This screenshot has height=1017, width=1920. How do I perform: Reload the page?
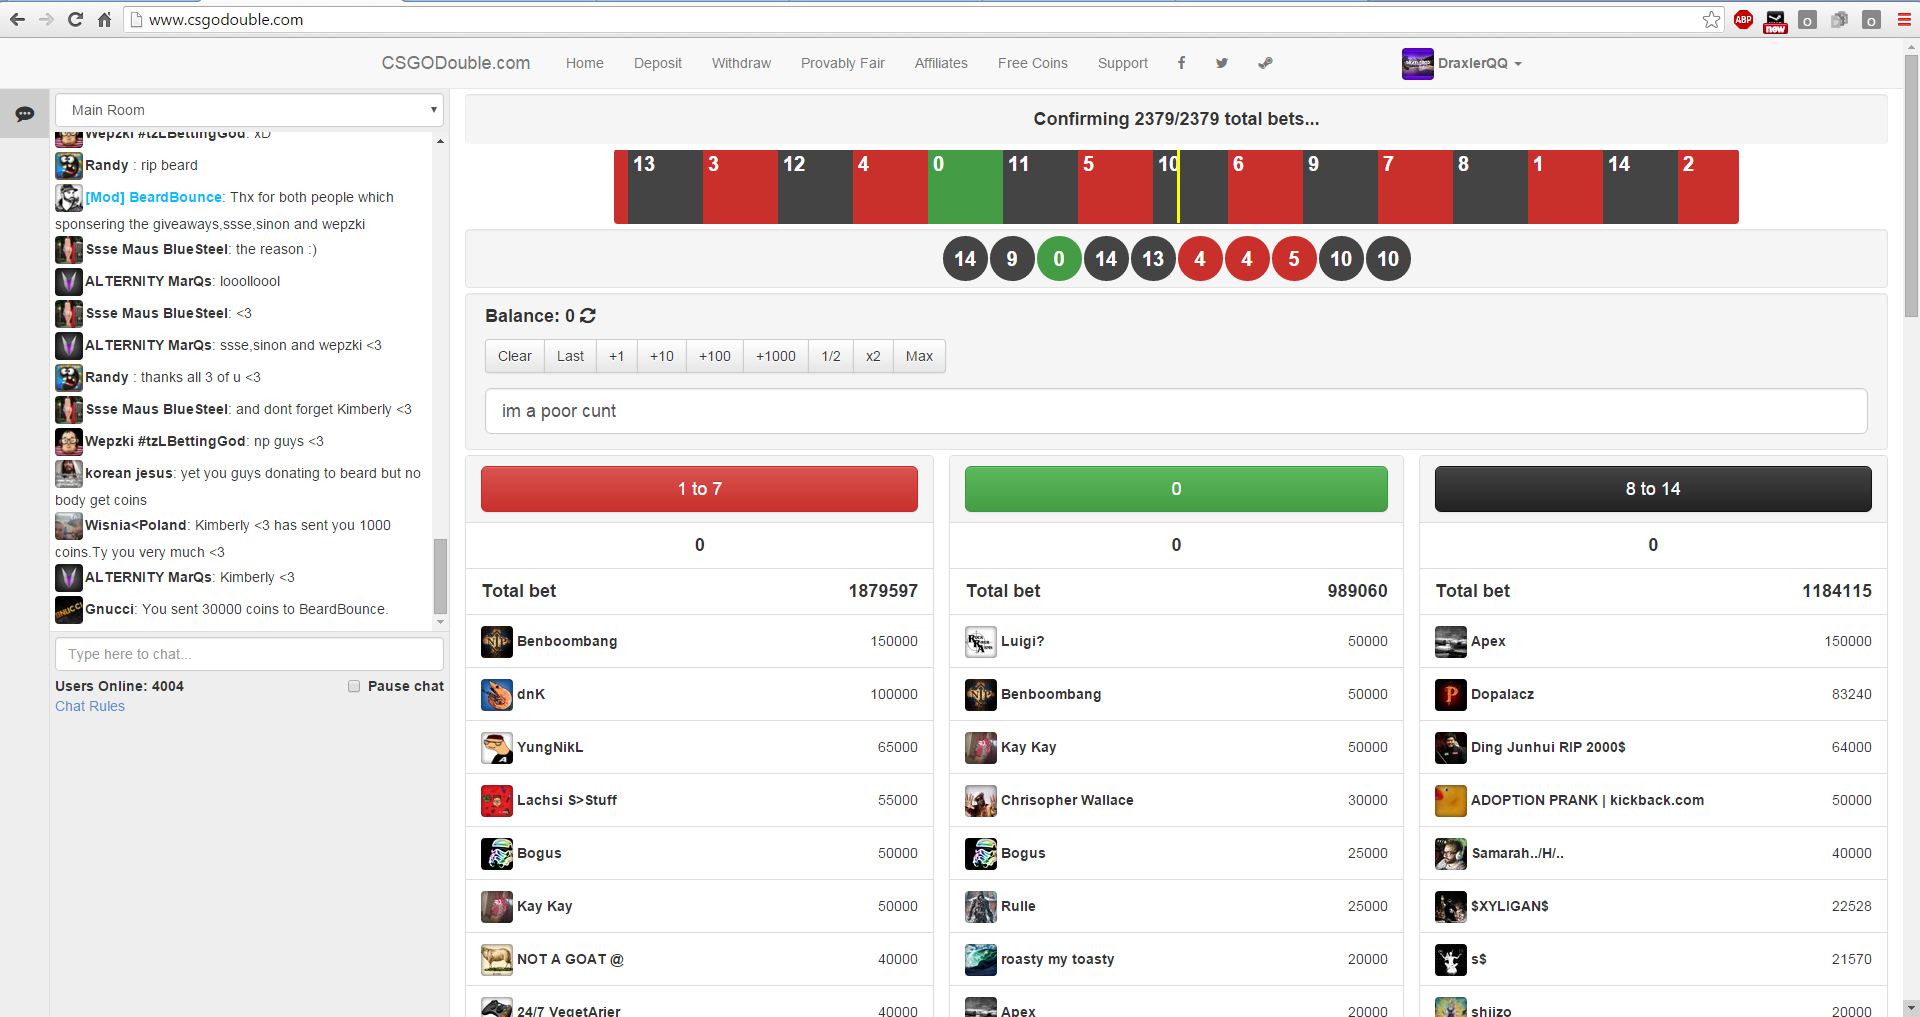click(x=75, y=19)
